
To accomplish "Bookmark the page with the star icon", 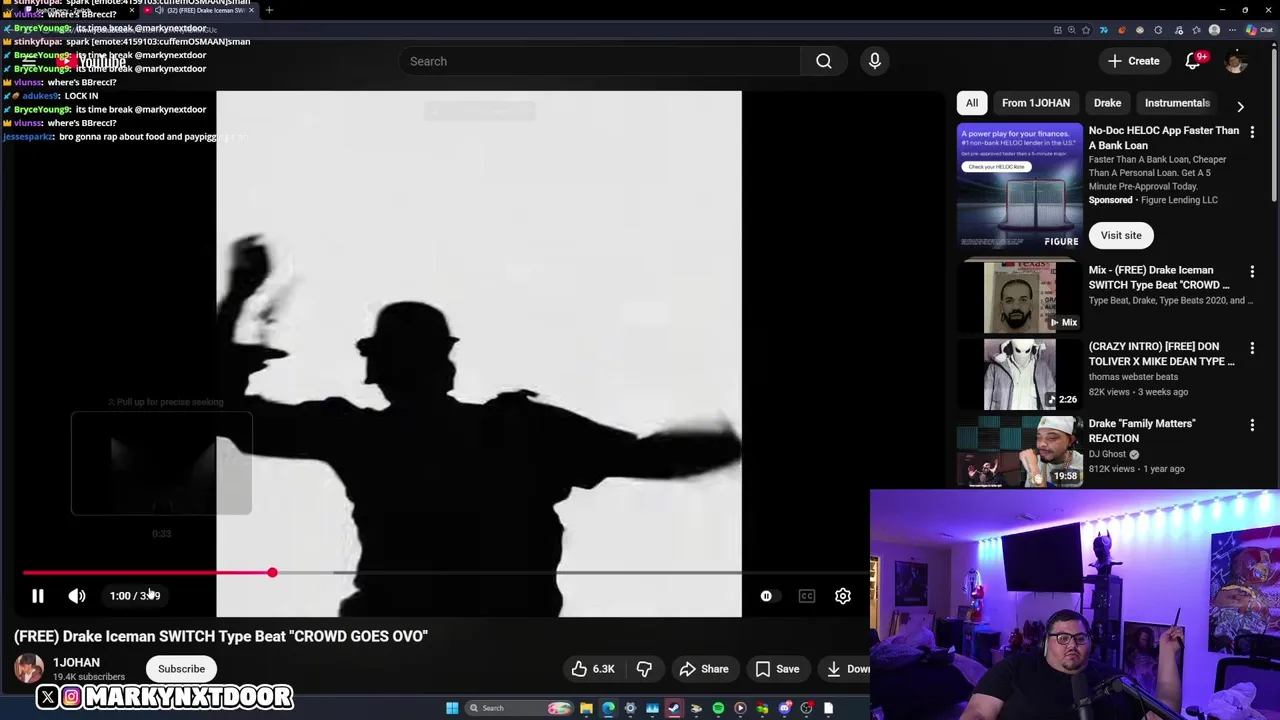I will [x=1086, y=30].
